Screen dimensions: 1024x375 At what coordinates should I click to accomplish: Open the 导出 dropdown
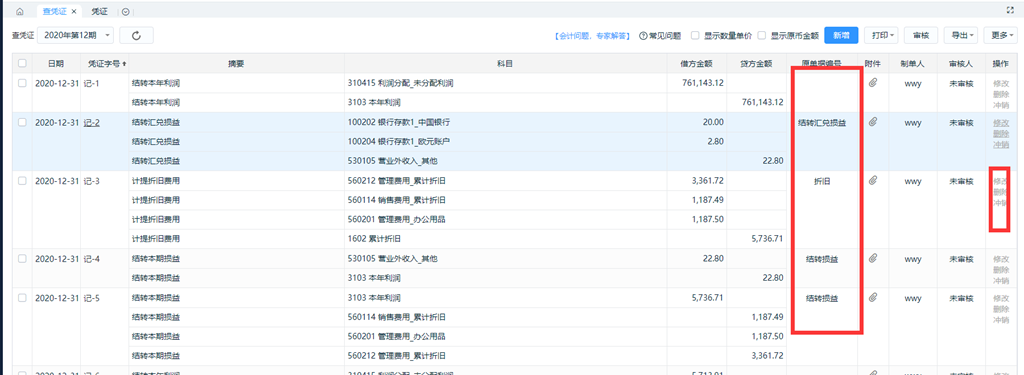coord(961,35)
